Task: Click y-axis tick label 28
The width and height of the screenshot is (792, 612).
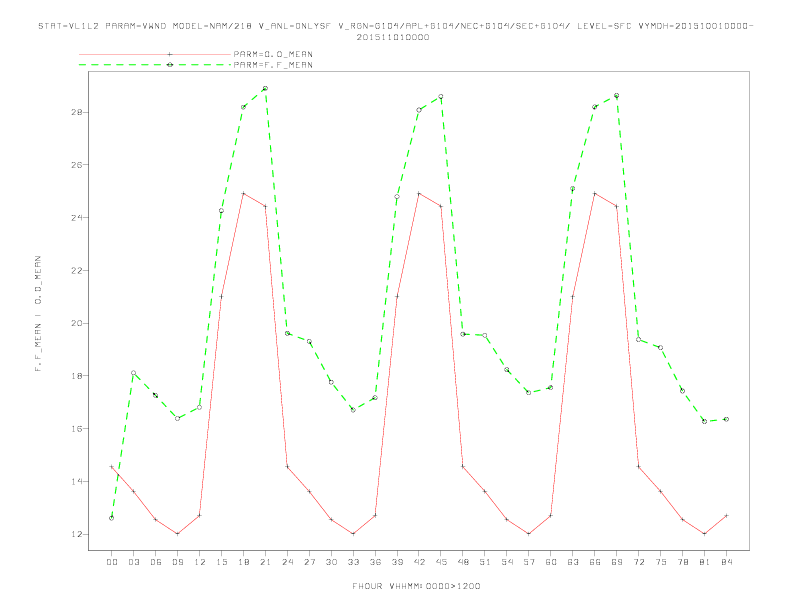Action: (x=77, y=112)
